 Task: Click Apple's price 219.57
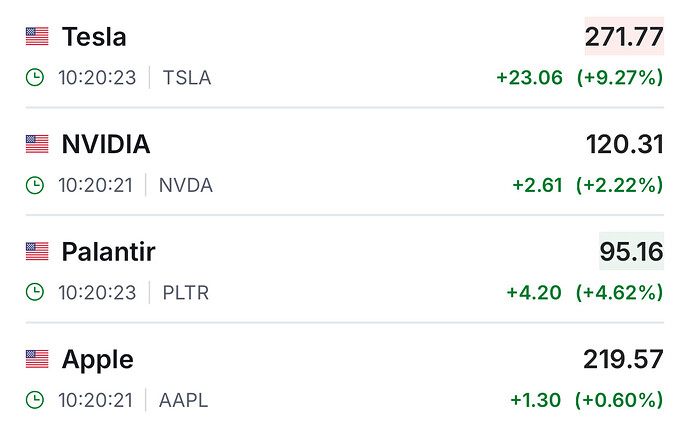(x=624, y=359)
